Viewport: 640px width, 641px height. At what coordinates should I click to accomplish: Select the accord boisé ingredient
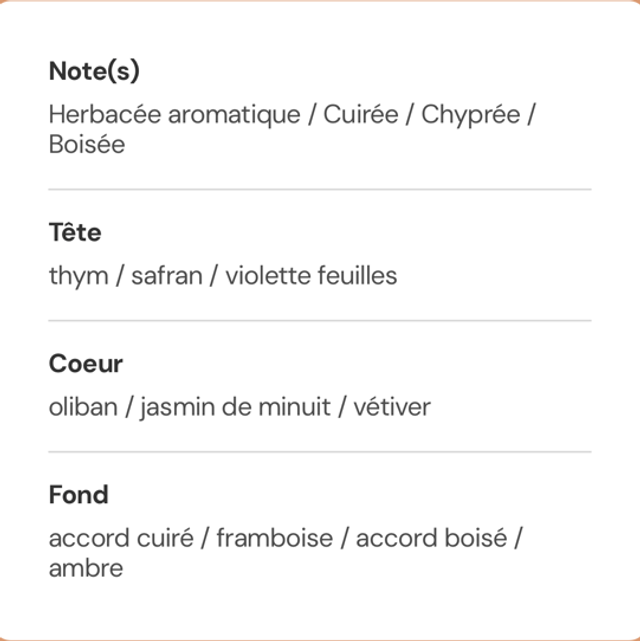pyautogui.click(x=430, y=538)
